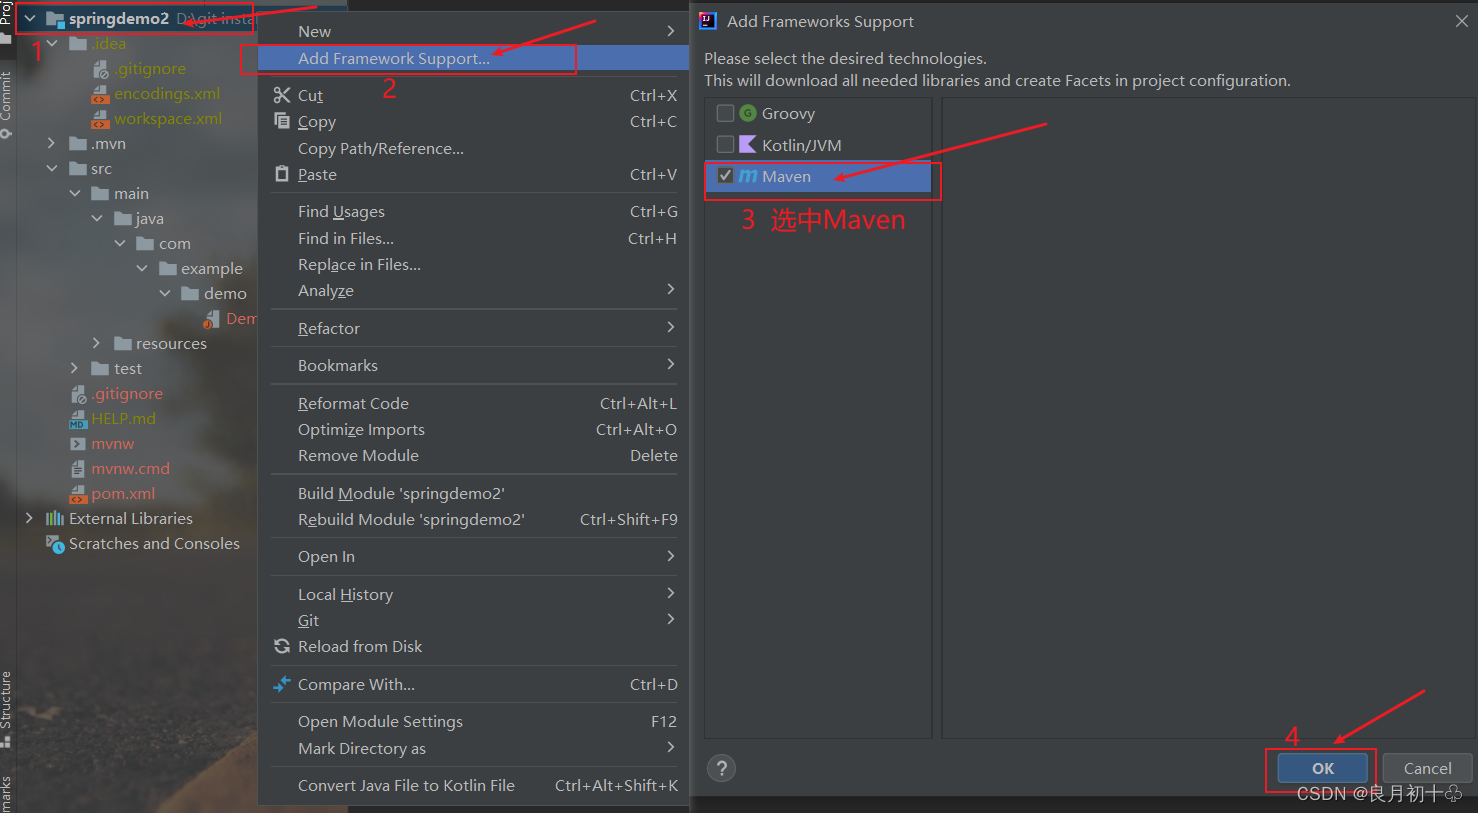This screenshot has width=1478, height=813.
Task: Collapse the main folder
Action: [x=75, y=193]
